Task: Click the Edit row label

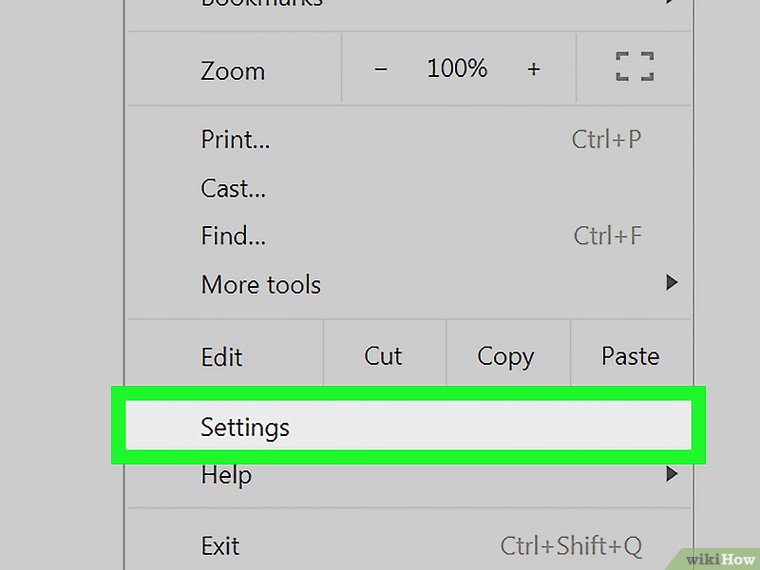Action: 222,357
